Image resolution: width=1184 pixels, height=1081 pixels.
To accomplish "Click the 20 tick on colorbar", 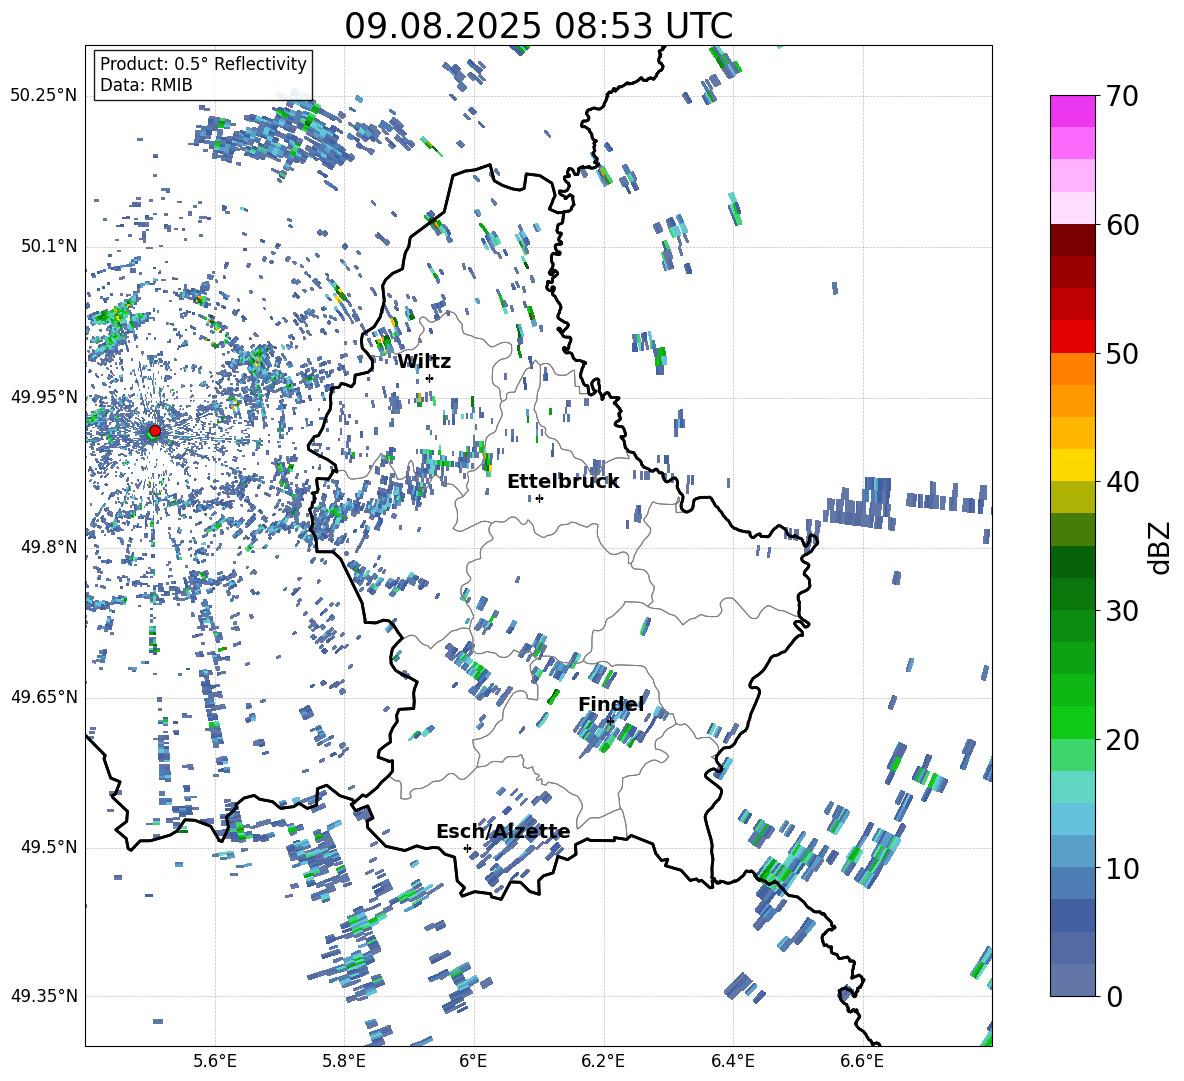I will click(x=1122, y=740).
